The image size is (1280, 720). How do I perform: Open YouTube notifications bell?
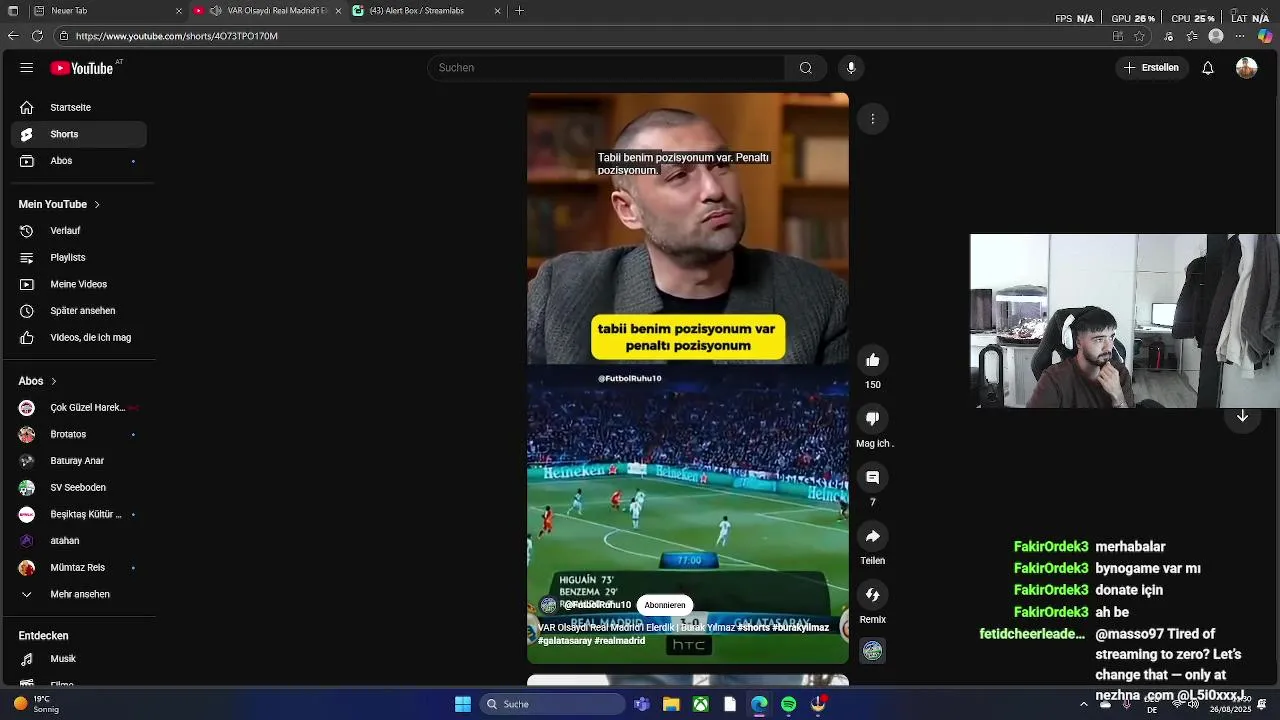click(x=1208, y=68)
